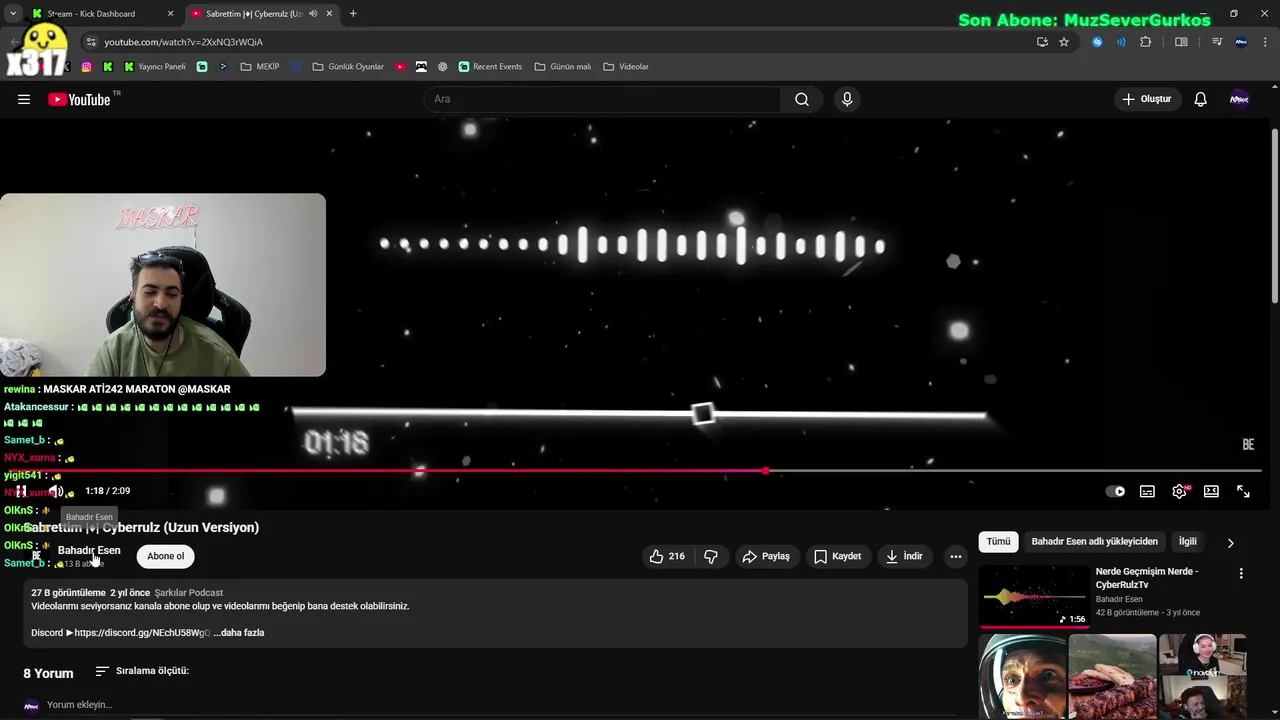This screenshot has height=720, width=1280.
Task: Open the Shazam extension icon
Action: 1097,42
